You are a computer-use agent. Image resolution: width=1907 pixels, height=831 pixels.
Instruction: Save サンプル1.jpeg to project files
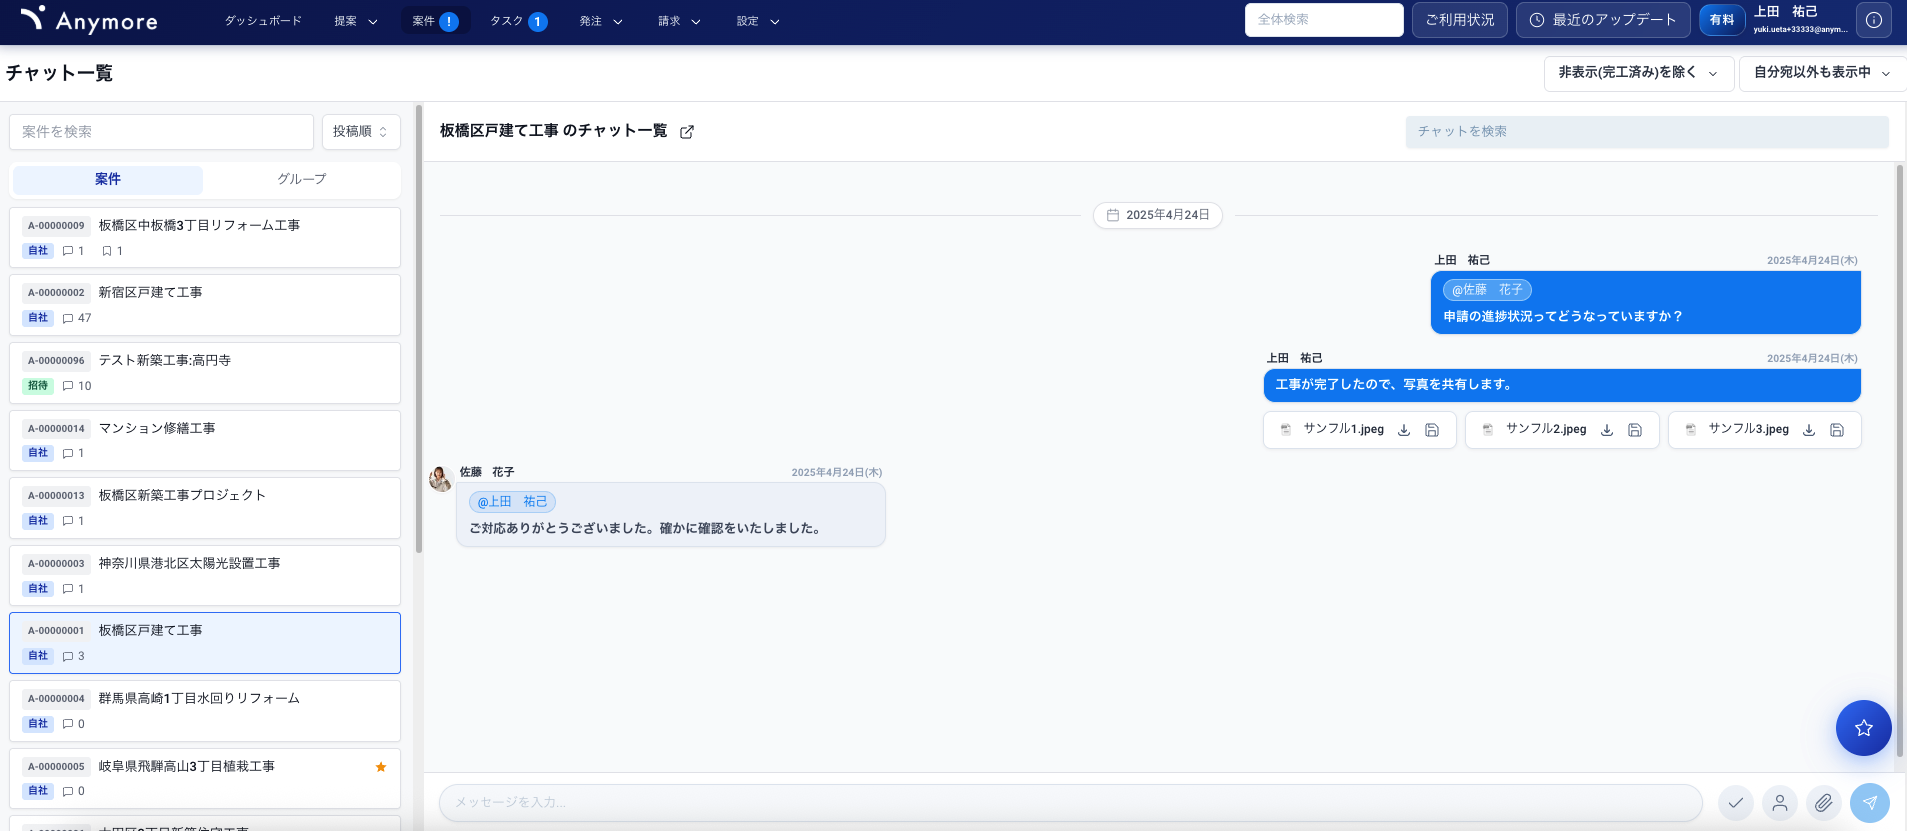(1432, 430)
